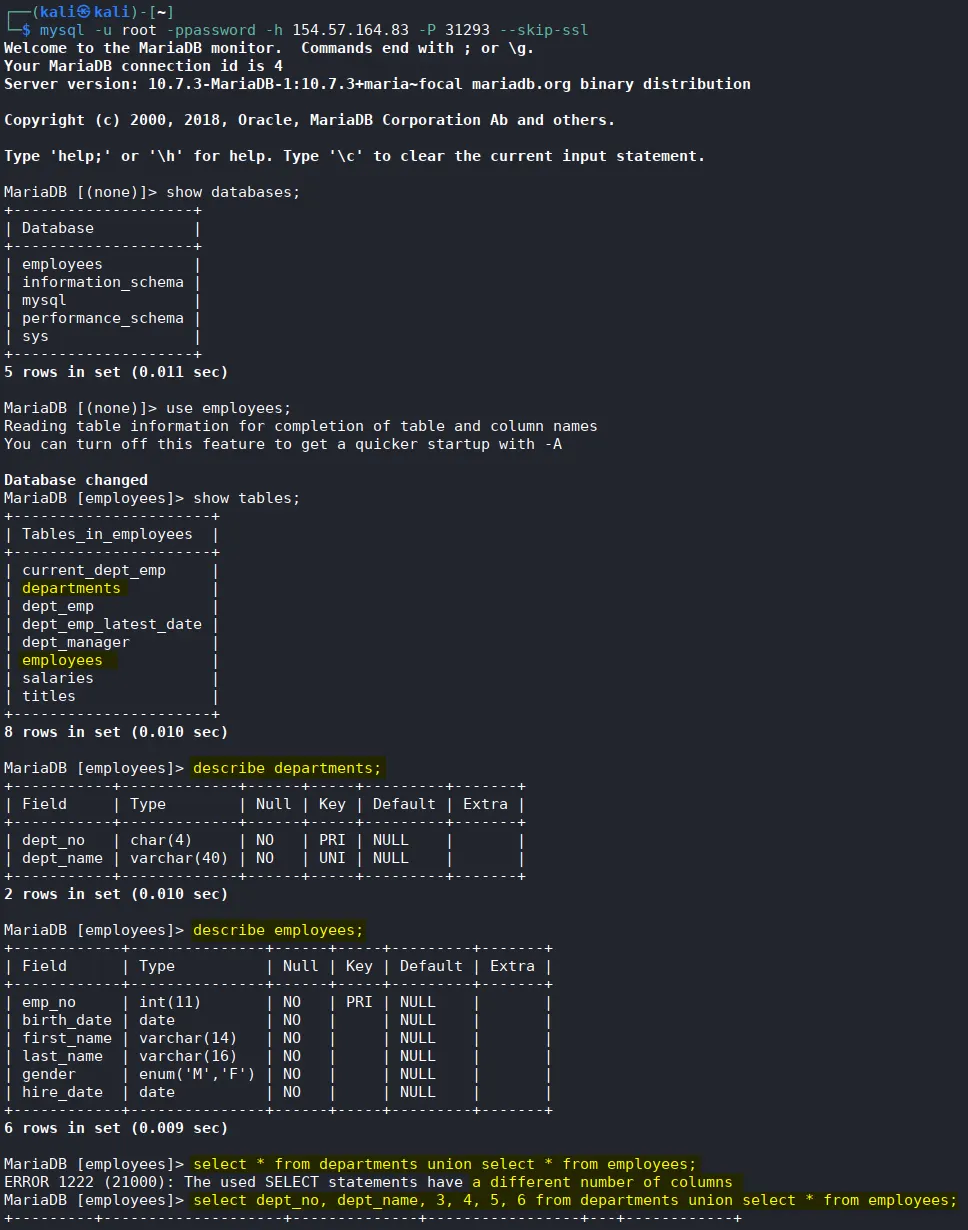Click 'performance_schema' in the database list
Viewport: 968px width, 1230px height.
[x=102, y=318]
